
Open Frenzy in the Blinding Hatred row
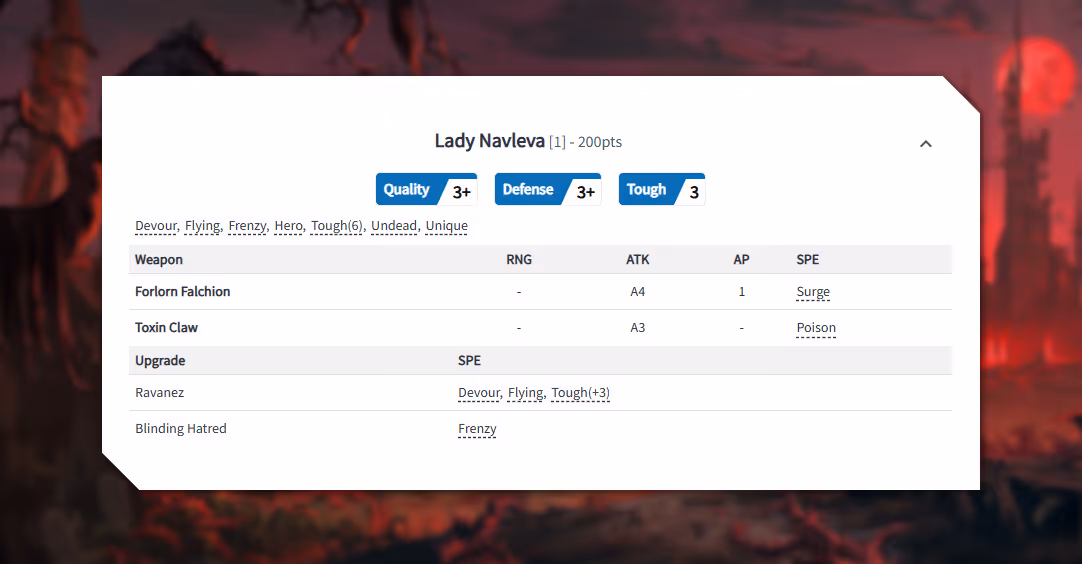[x=477, y=429]
